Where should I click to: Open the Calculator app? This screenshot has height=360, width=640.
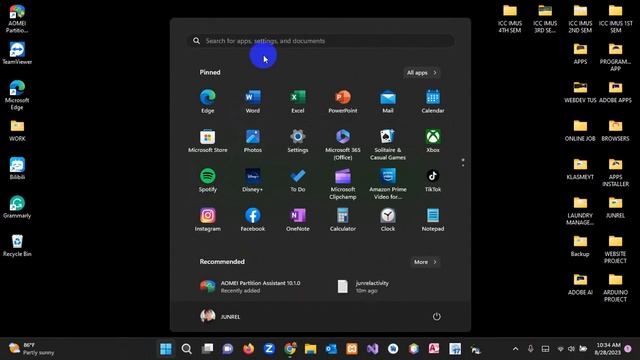point(343,220)
